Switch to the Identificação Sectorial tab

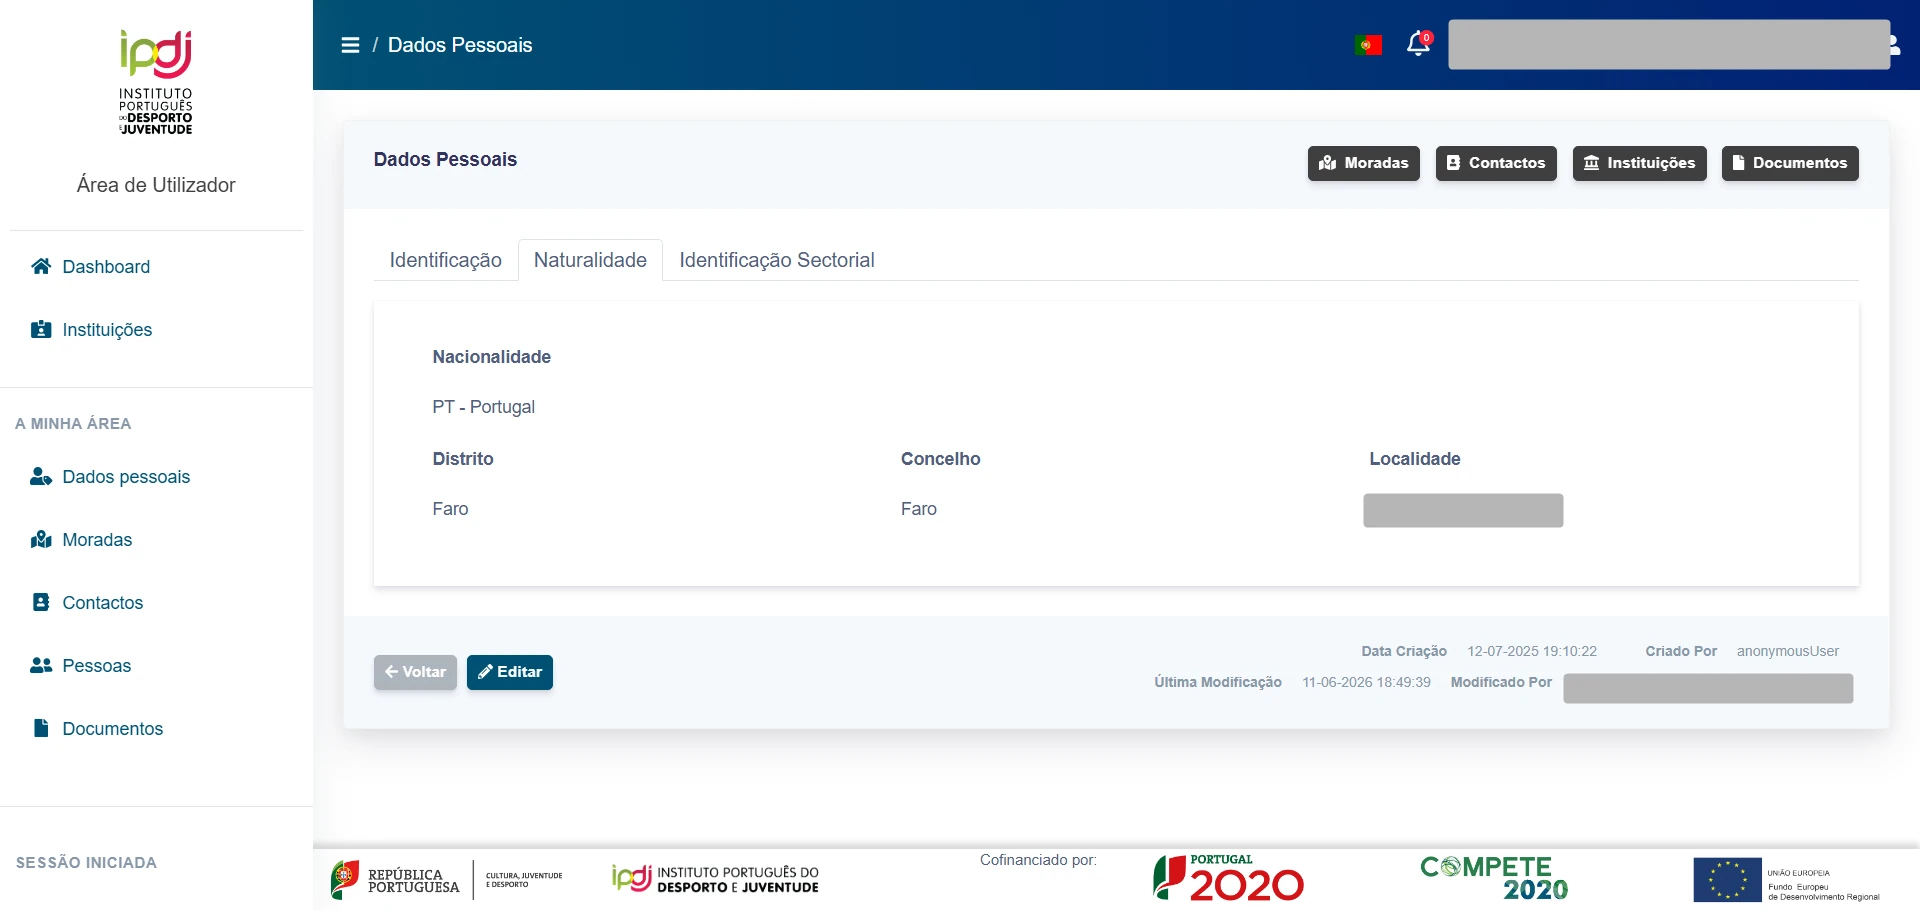[x=777, y=260]
